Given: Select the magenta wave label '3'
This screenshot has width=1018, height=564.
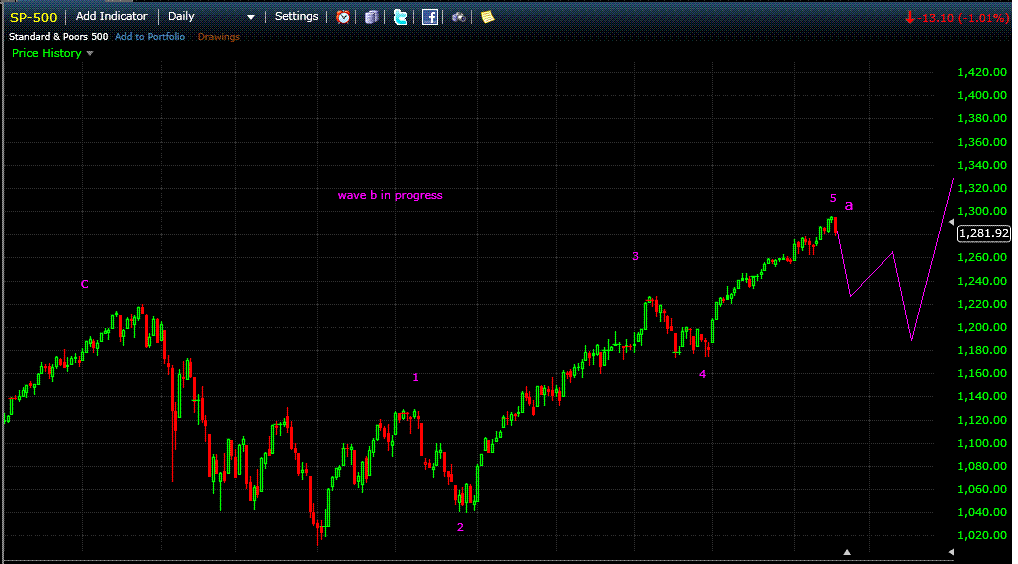Looking at the screenshot, I should point(636,256).
